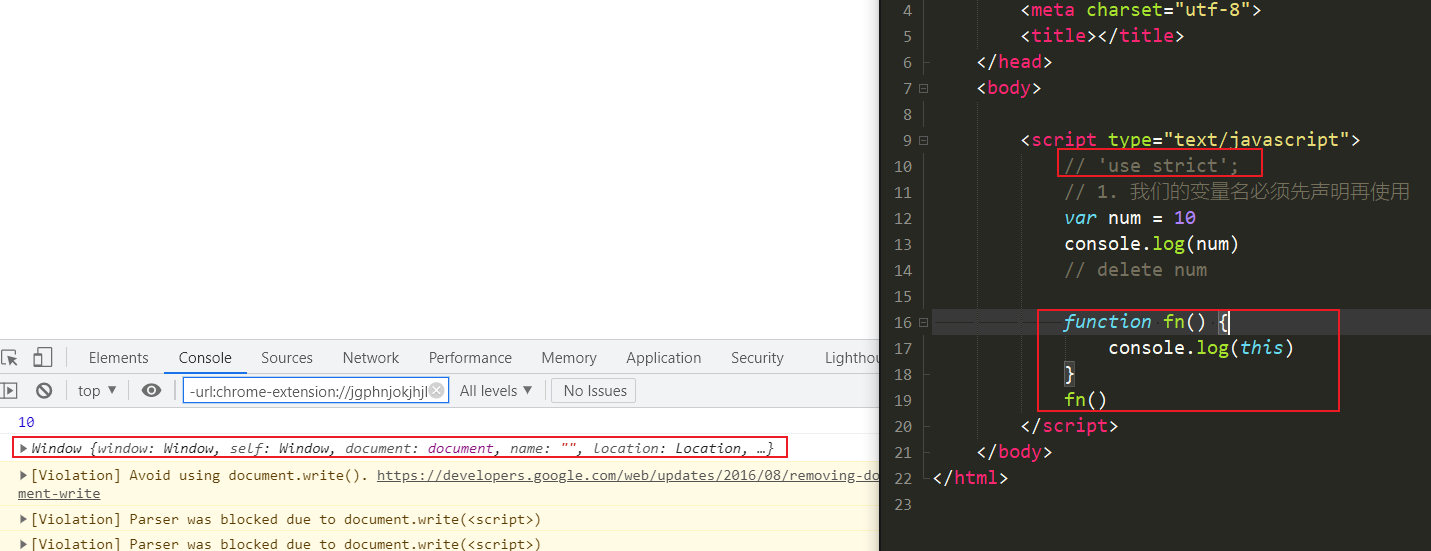Collapse the function fn fold marker
1431x551 pixels.
tap(923, 322)
